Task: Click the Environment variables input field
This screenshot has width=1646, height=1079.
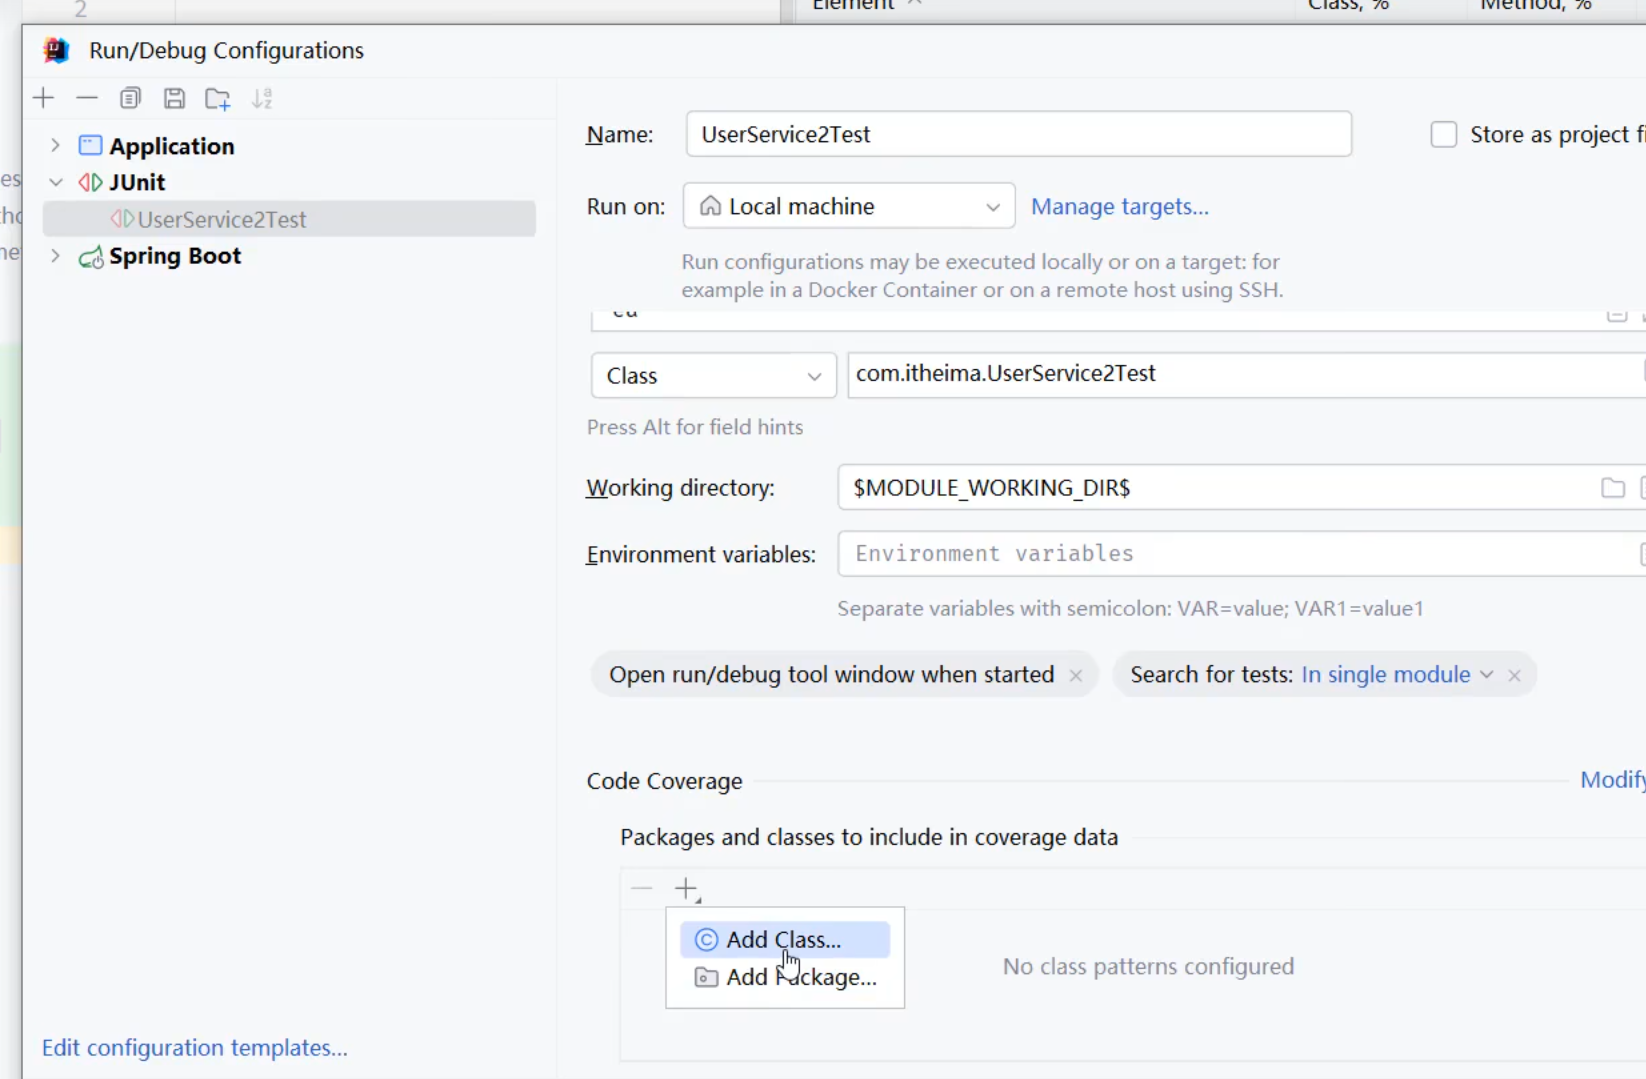Action: pos(1230,554)
